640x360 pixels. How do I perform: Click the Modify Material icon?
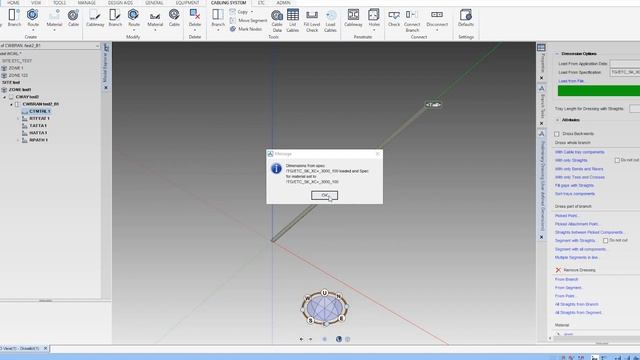pyautogui.click(x=155, y=16)
